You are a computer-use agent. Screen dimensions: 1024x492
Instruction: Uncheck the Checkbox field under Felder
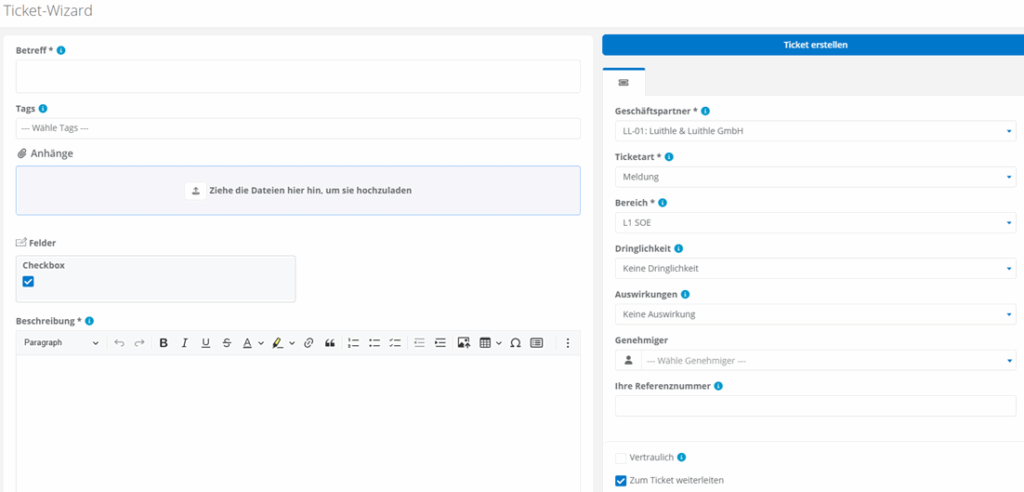[x=28, y=282]
